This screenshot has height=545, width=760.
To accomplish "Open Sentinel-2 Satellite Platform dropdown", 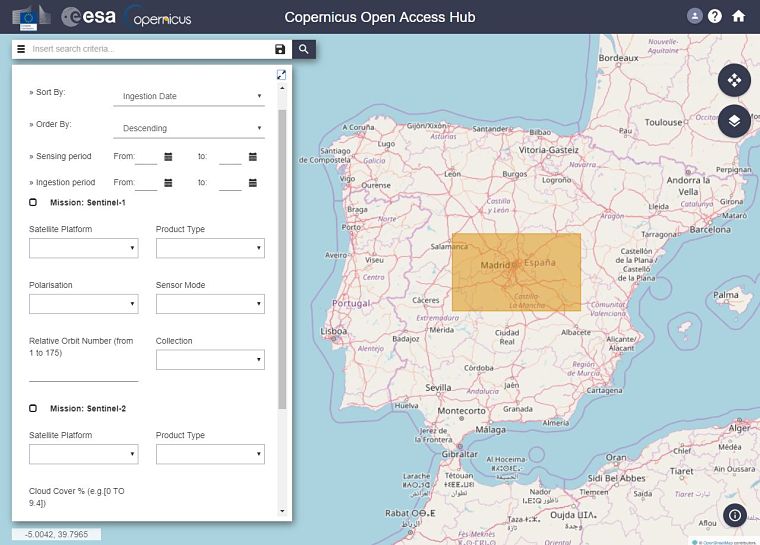I will point(84,454).
